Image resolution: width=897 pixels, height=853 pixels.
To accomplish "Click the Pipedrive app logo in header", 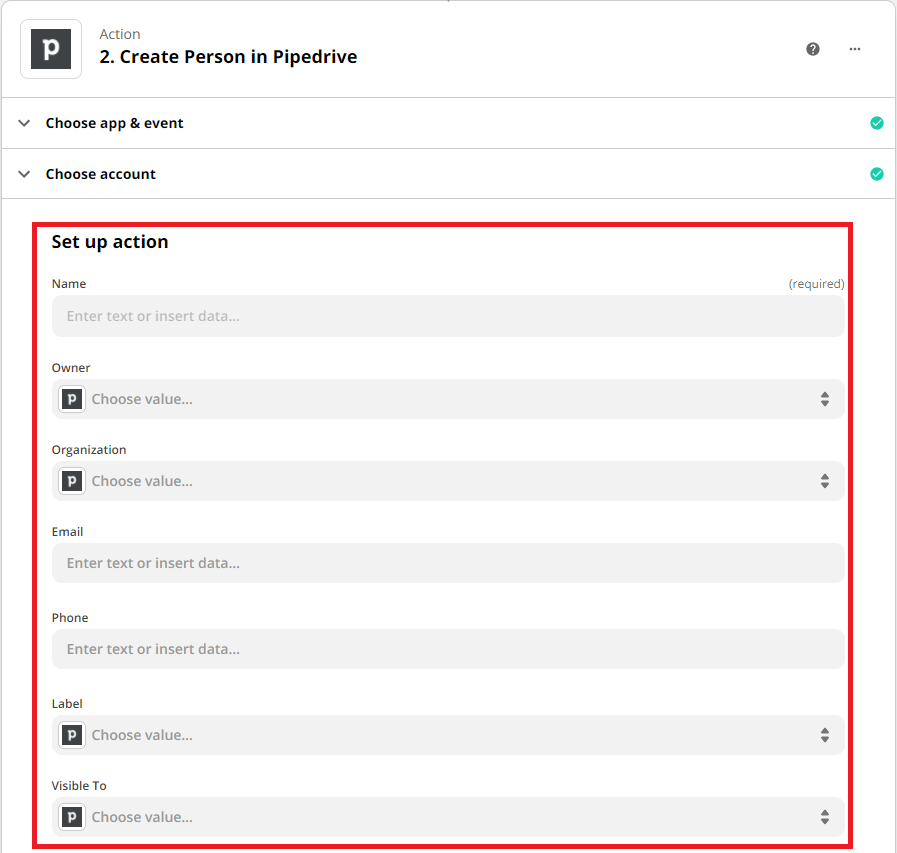I will [51, 49].
